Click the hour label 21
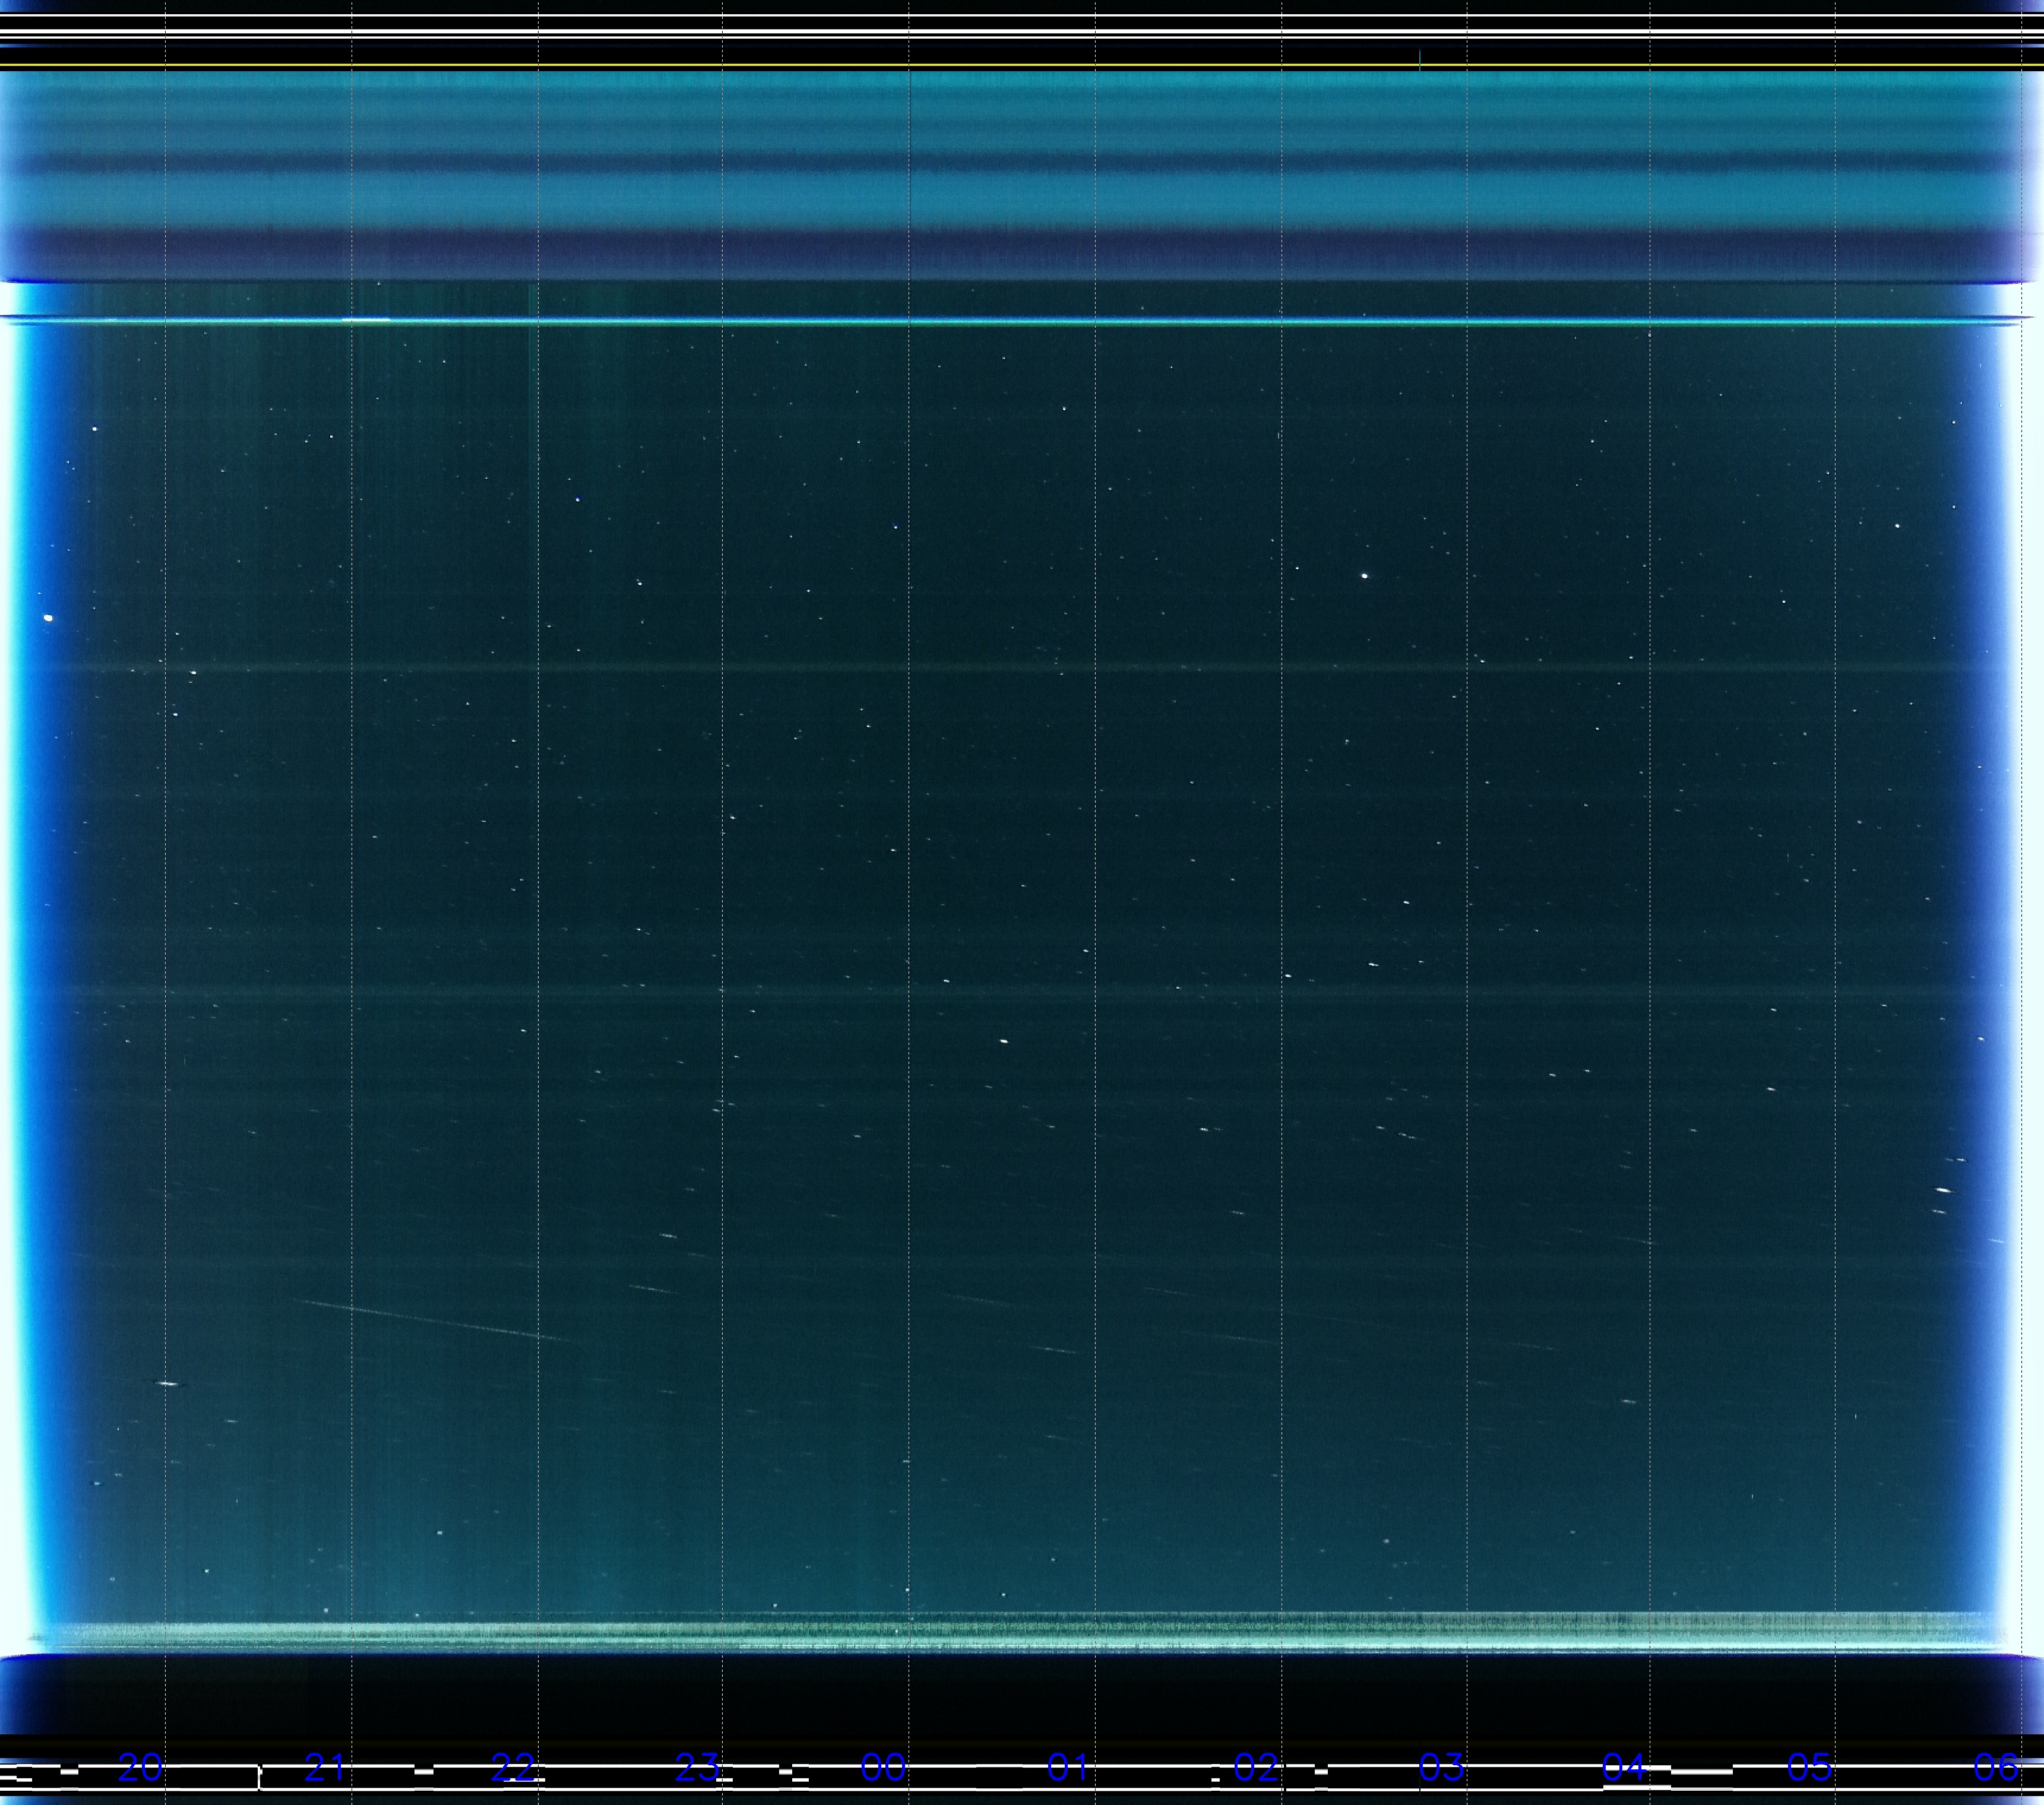The width and height of the screenshot is (2044, 1805). click(325, 1768)
